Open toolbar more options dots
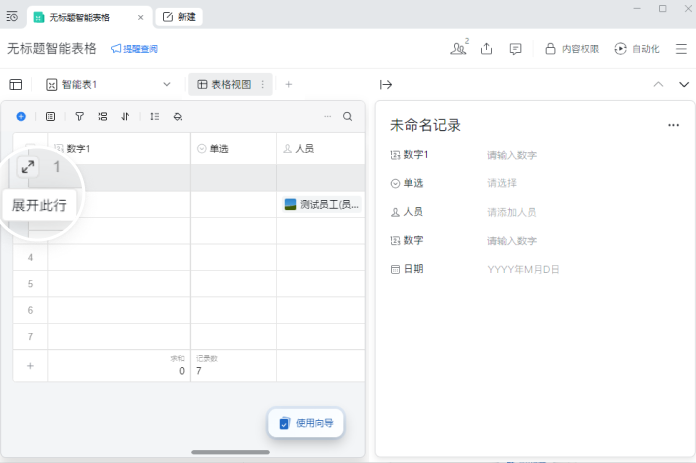696x463 pixels. [328, 116]
